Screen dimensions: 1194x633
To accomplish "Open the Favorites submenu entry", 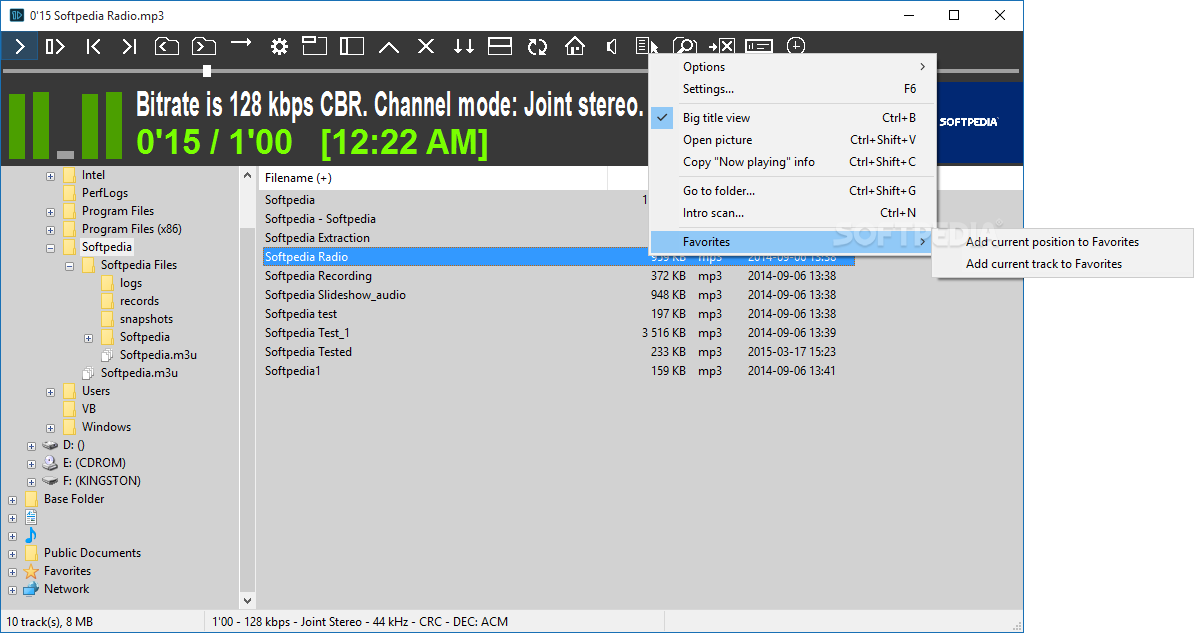I will tap(792, 242).
